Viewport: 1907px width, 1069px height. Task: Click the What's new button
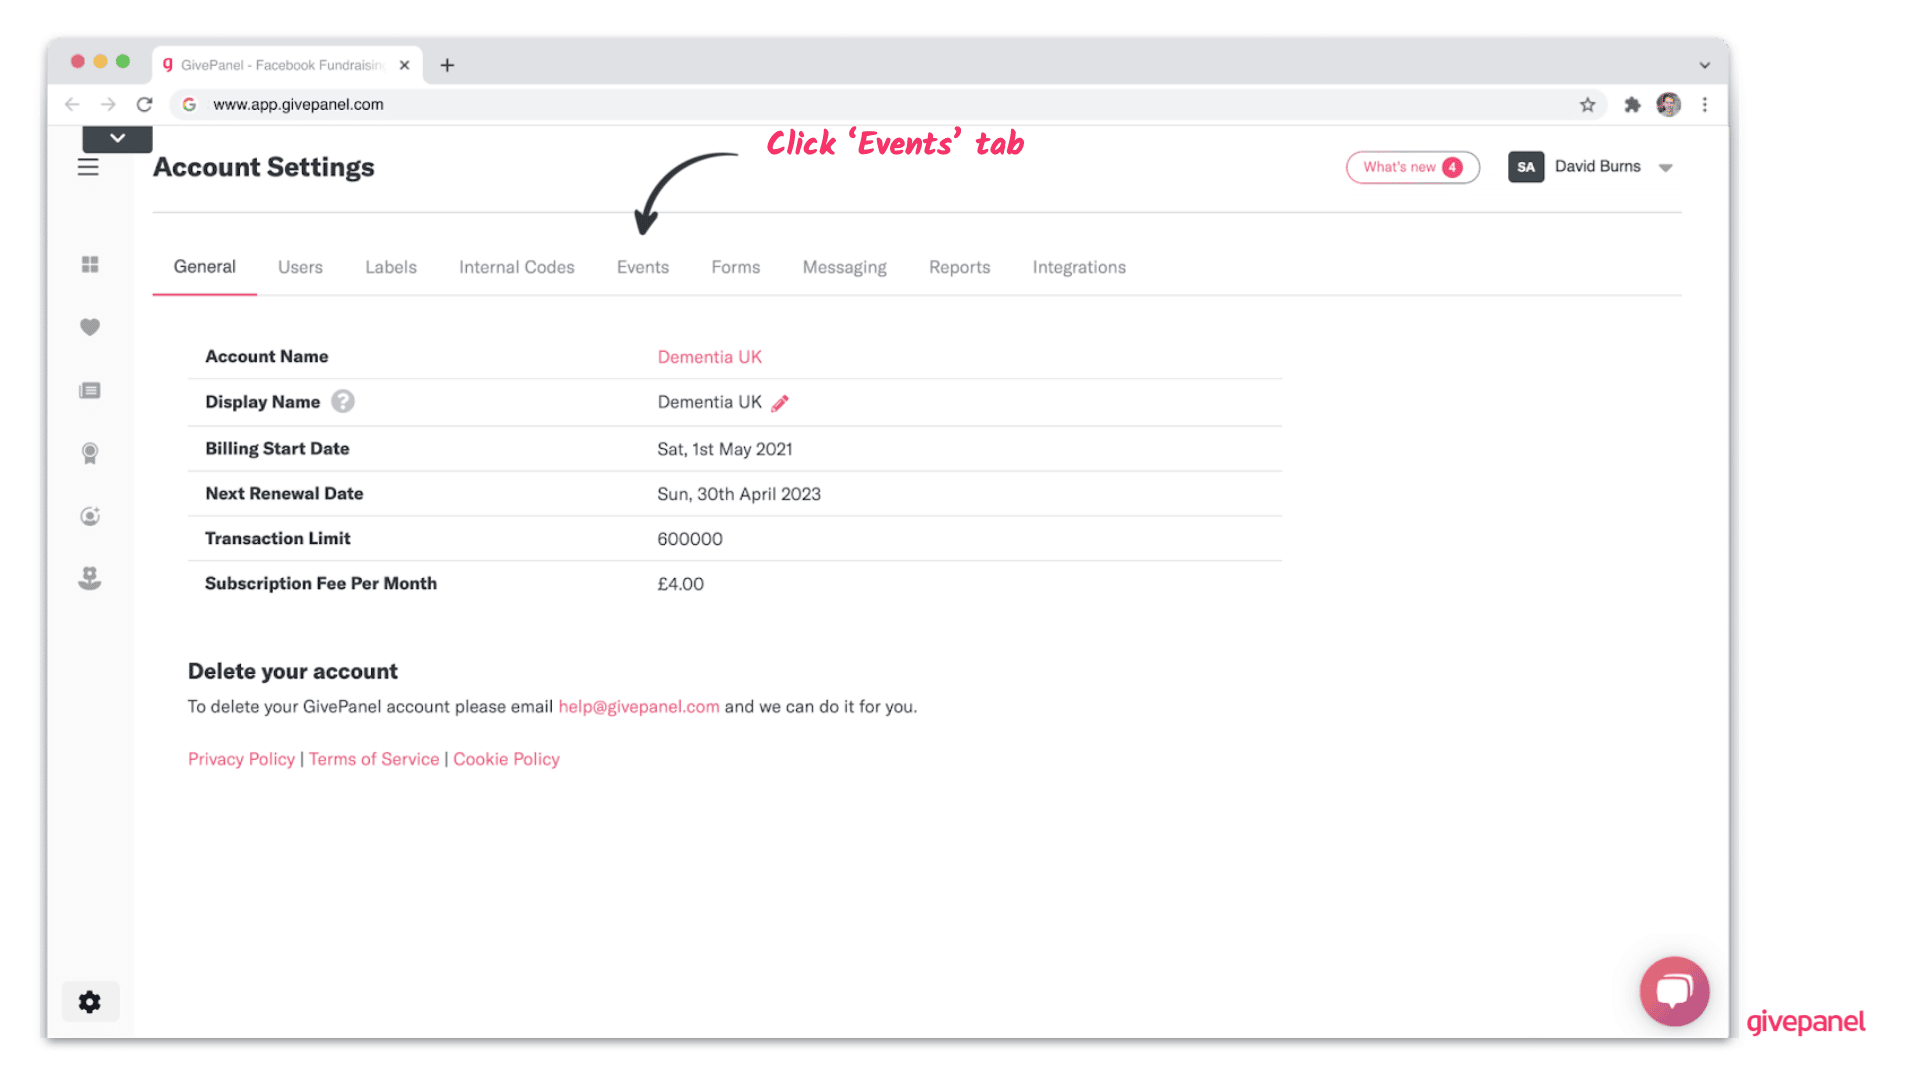(x=1412, y=167)
